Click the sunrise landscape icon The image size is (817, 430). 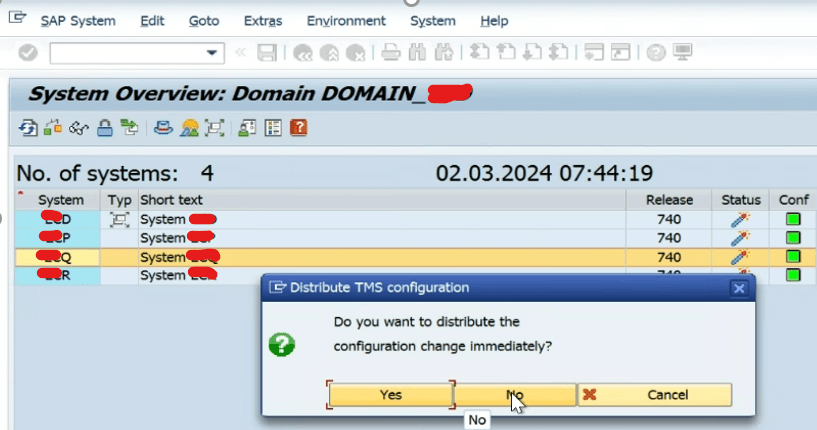[x=189, y=128]
